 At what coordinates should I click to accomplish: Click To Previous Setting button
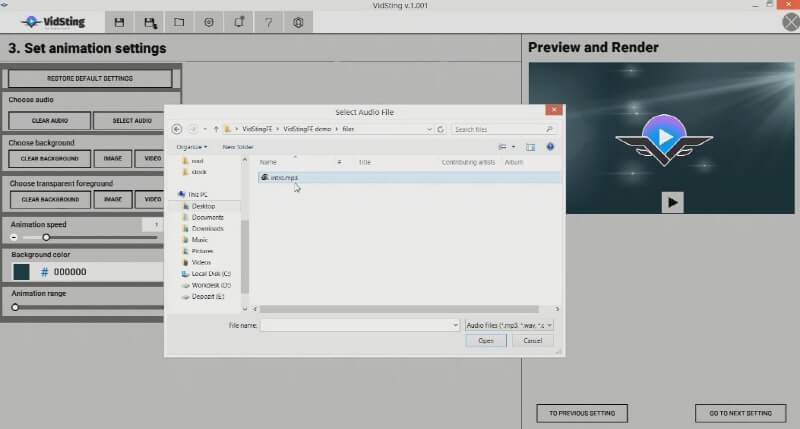[x=582, y=413]
